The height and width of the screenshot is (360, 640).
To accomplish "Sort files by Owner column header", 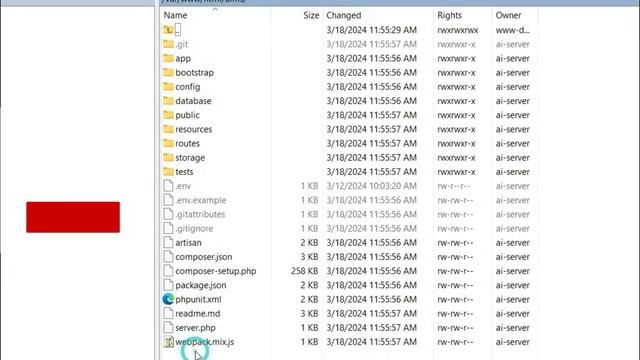I will pyautogui.click(x=508, y=16).
